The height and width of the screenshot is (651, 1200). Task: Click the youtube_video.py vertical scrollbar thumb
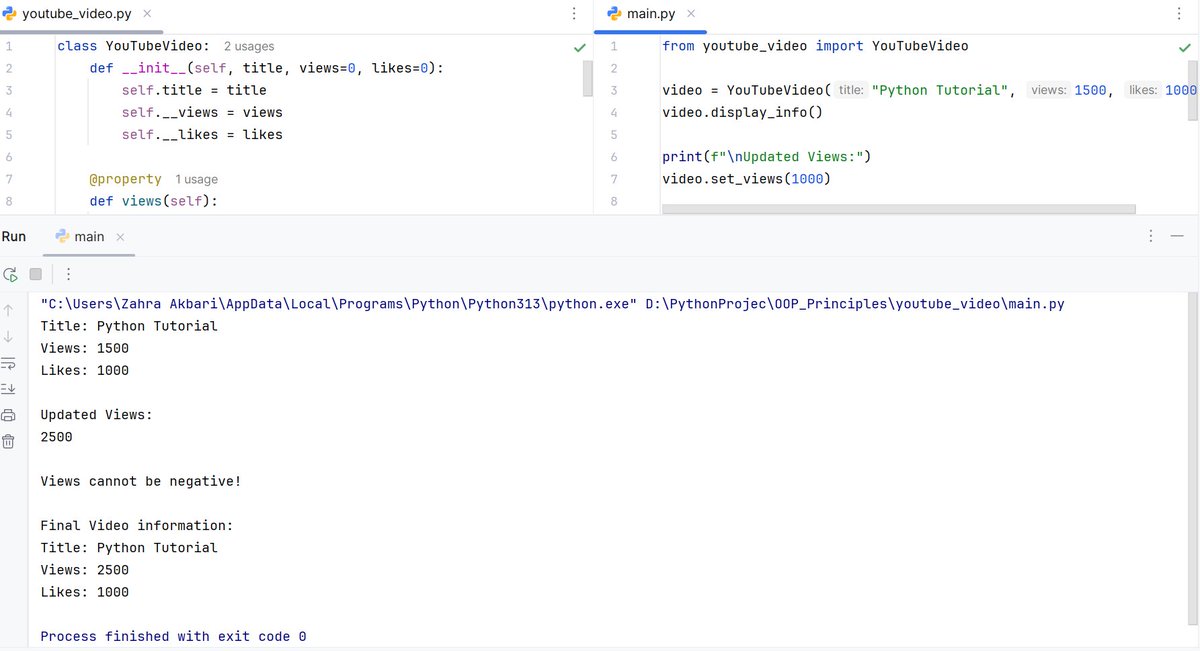(588, 78)
